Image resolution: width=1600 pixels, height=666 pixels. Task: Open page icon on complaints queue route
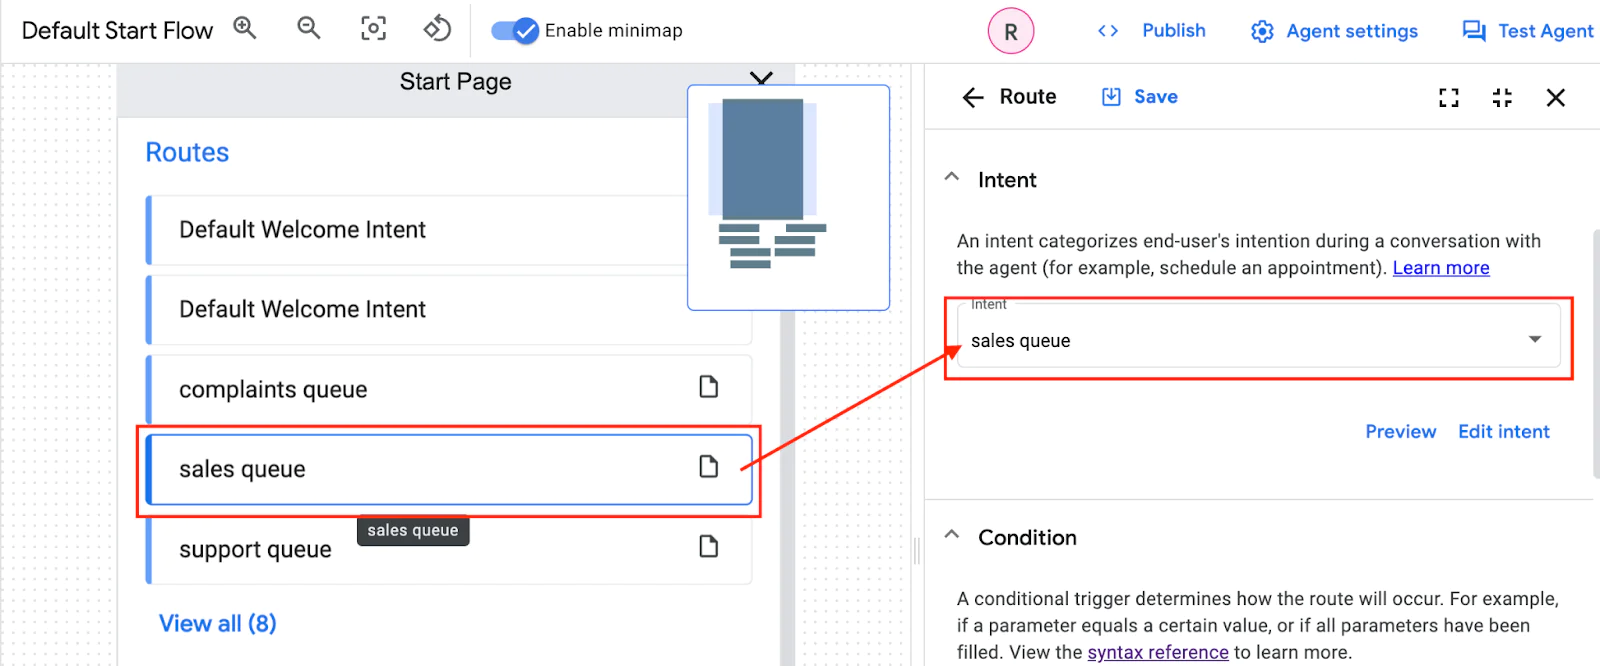[709, 387]
